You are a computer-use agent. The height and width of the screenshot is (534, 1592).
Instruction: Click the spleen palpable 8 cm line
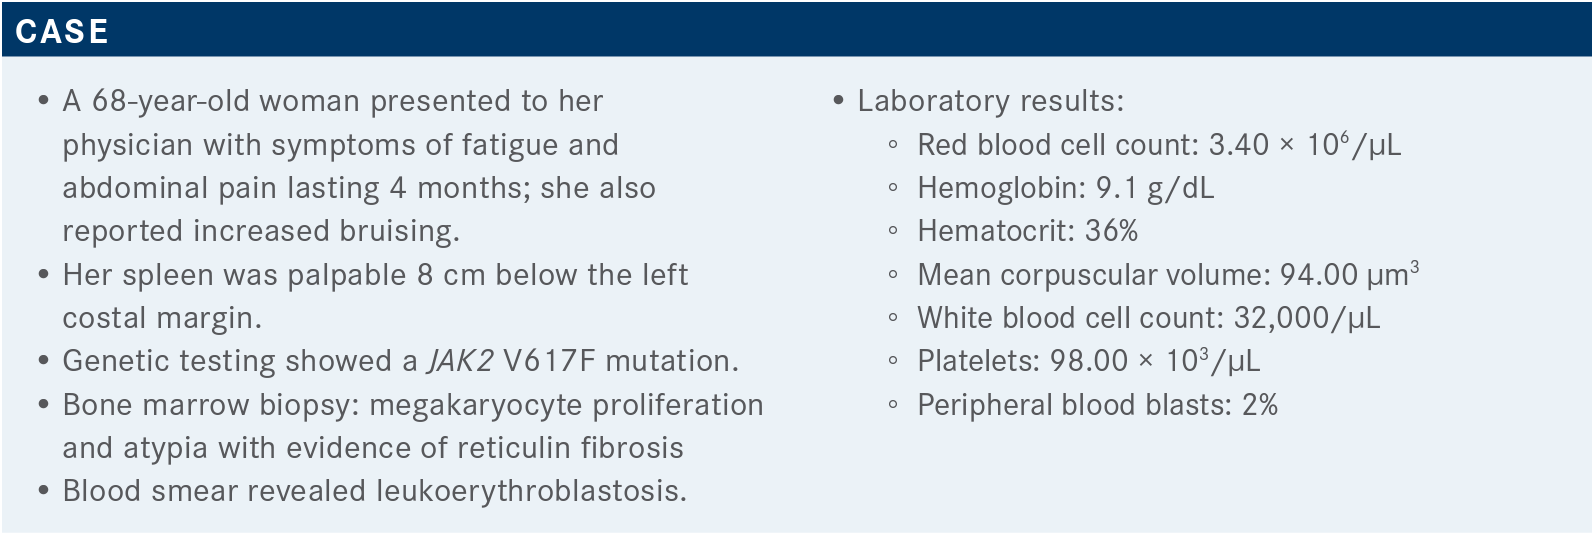[x=375, y=296]
